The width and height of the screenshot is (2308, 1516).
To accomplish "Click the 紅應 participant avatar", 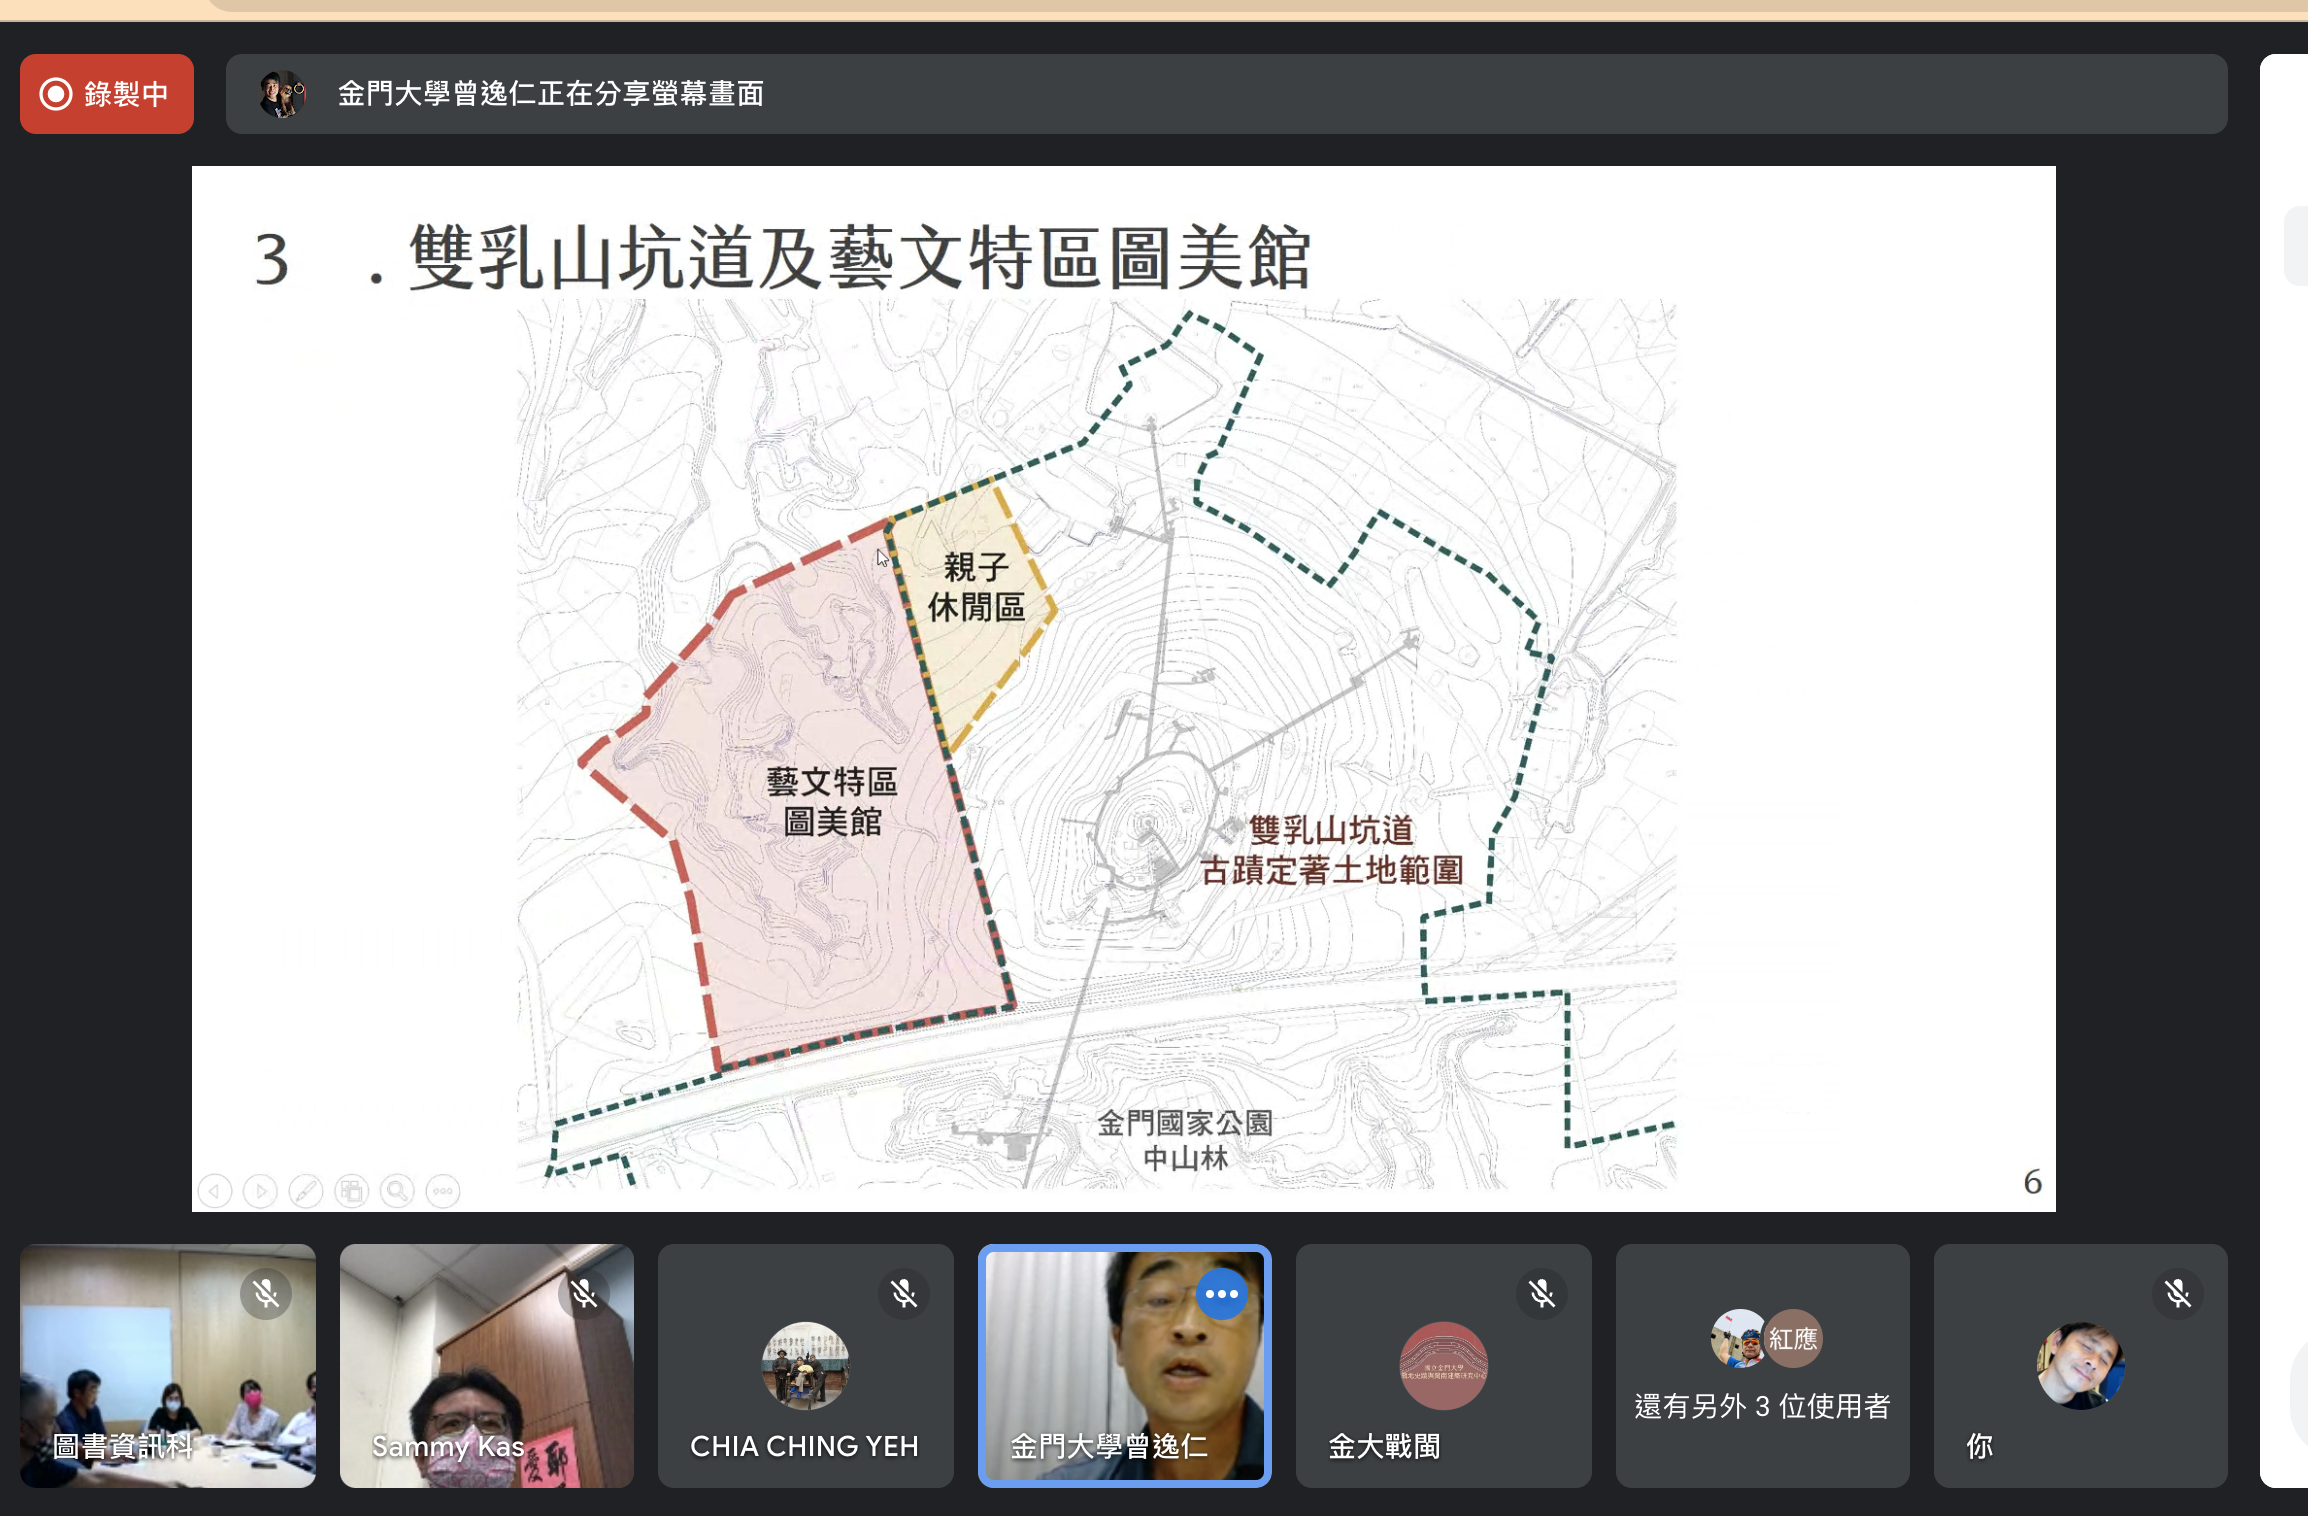I will pyautogui.click(x=1793, y=1338).
